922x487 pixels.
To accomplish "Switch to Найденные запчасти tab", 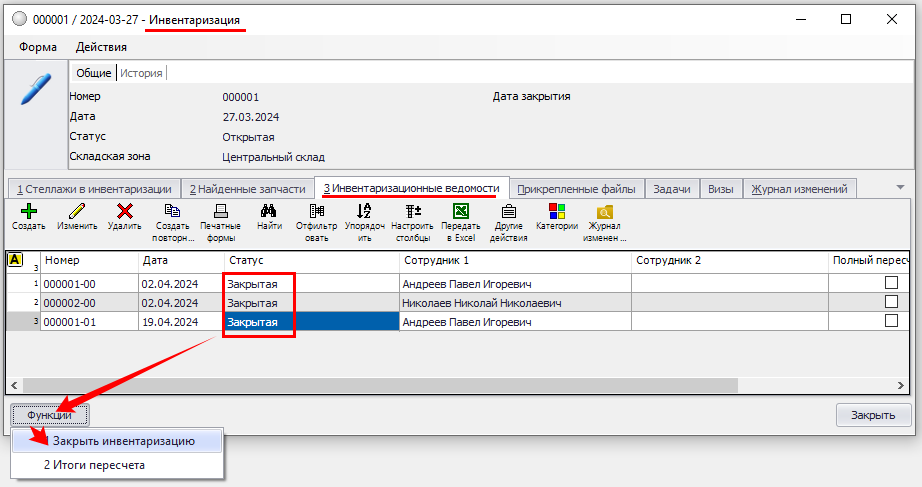I will [247, 189].
